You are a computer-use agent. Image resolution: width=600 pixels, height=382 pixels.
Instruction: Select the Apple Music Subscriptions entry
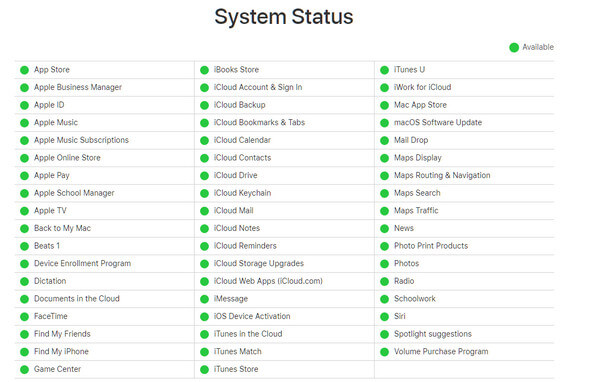pos(81,140)
